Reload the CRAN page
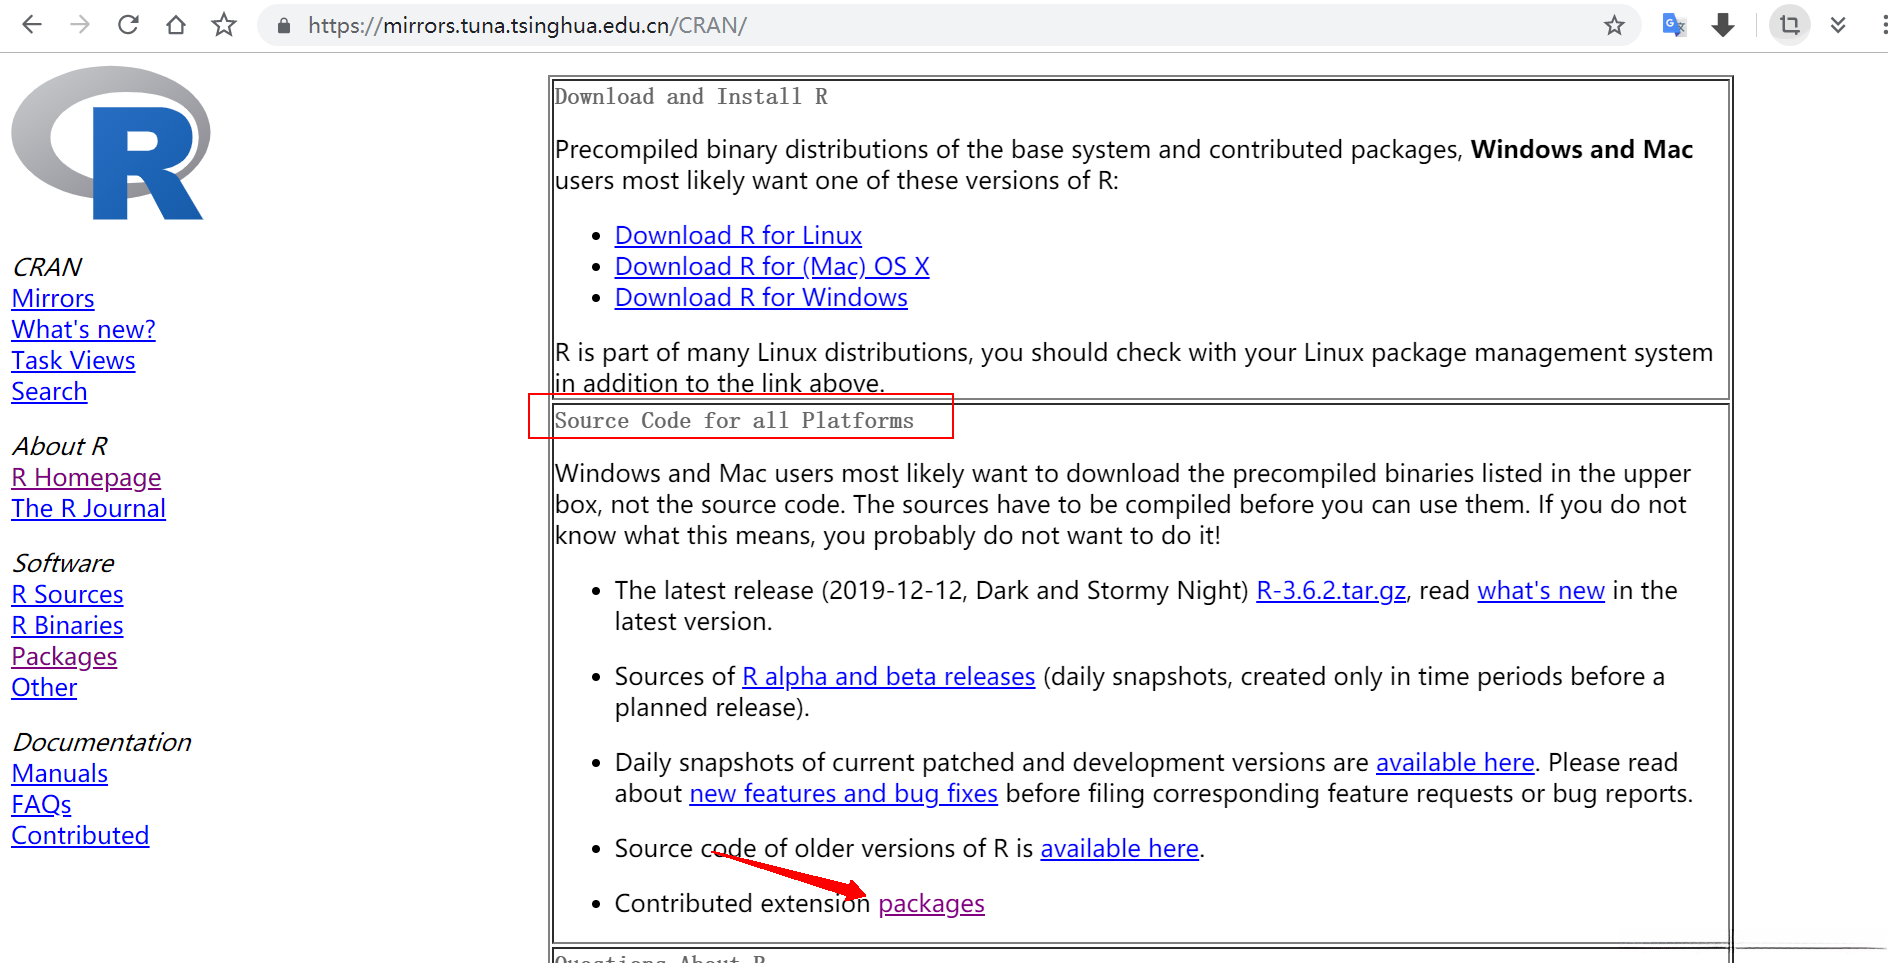This screenshot has height=963, width=1888. coord(128,25)
